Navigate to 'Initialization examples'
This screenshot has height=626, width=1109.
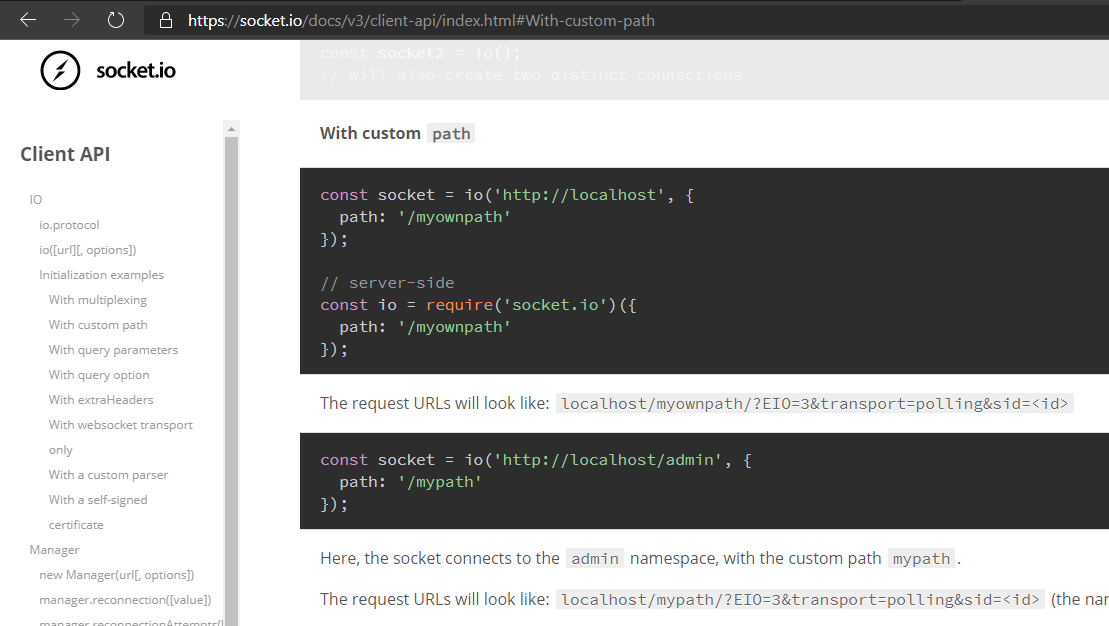pyautogui.click(x=102, y=274)
